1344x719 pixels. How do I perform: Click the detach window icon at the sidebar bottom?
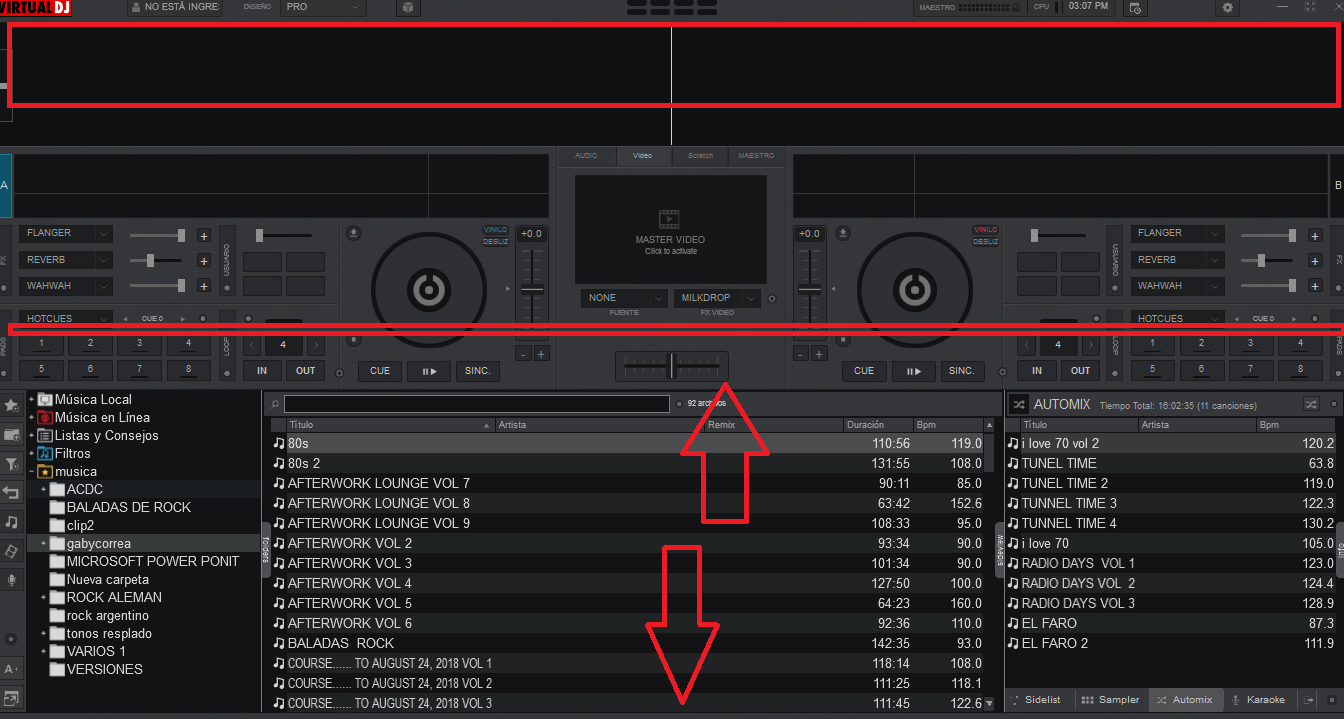(x=12, y=698)
